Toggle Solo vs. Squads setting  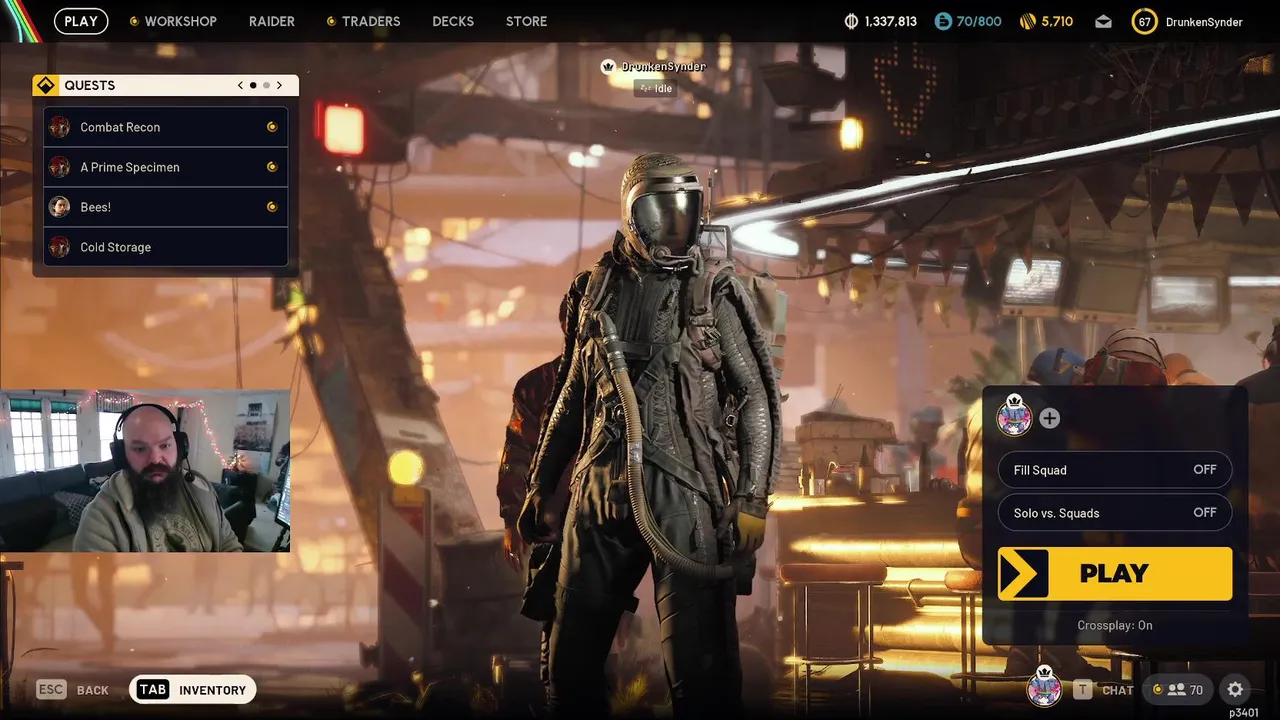tap(1115, 513)
